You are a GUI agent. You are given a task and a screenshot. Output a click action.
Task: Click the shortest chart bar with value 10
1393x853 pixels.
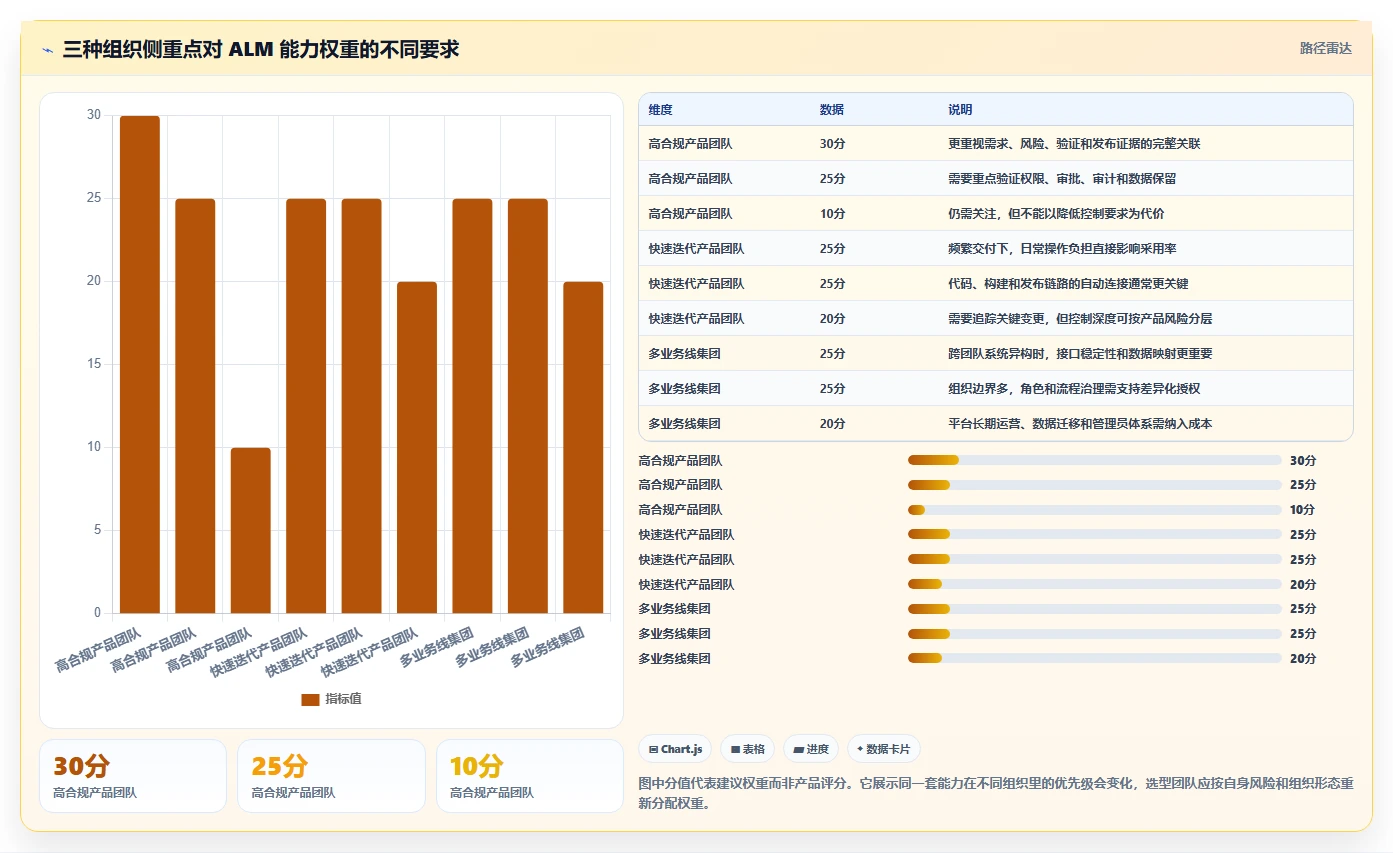pyautogui.click(x=251, y=530)
